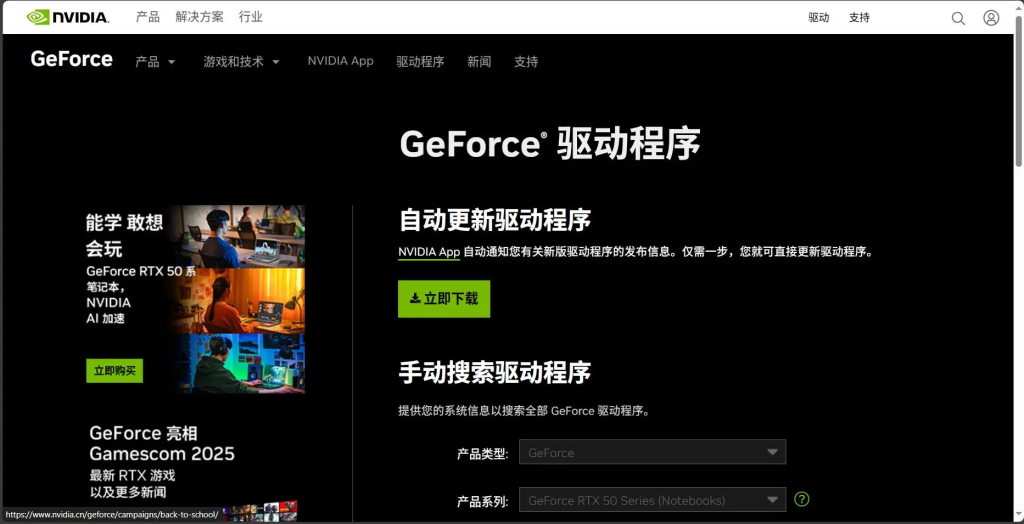1024x524 pixels.
Task: Open the 产品系列 RTX 50 Series dropdown
Action: (651, 500)
